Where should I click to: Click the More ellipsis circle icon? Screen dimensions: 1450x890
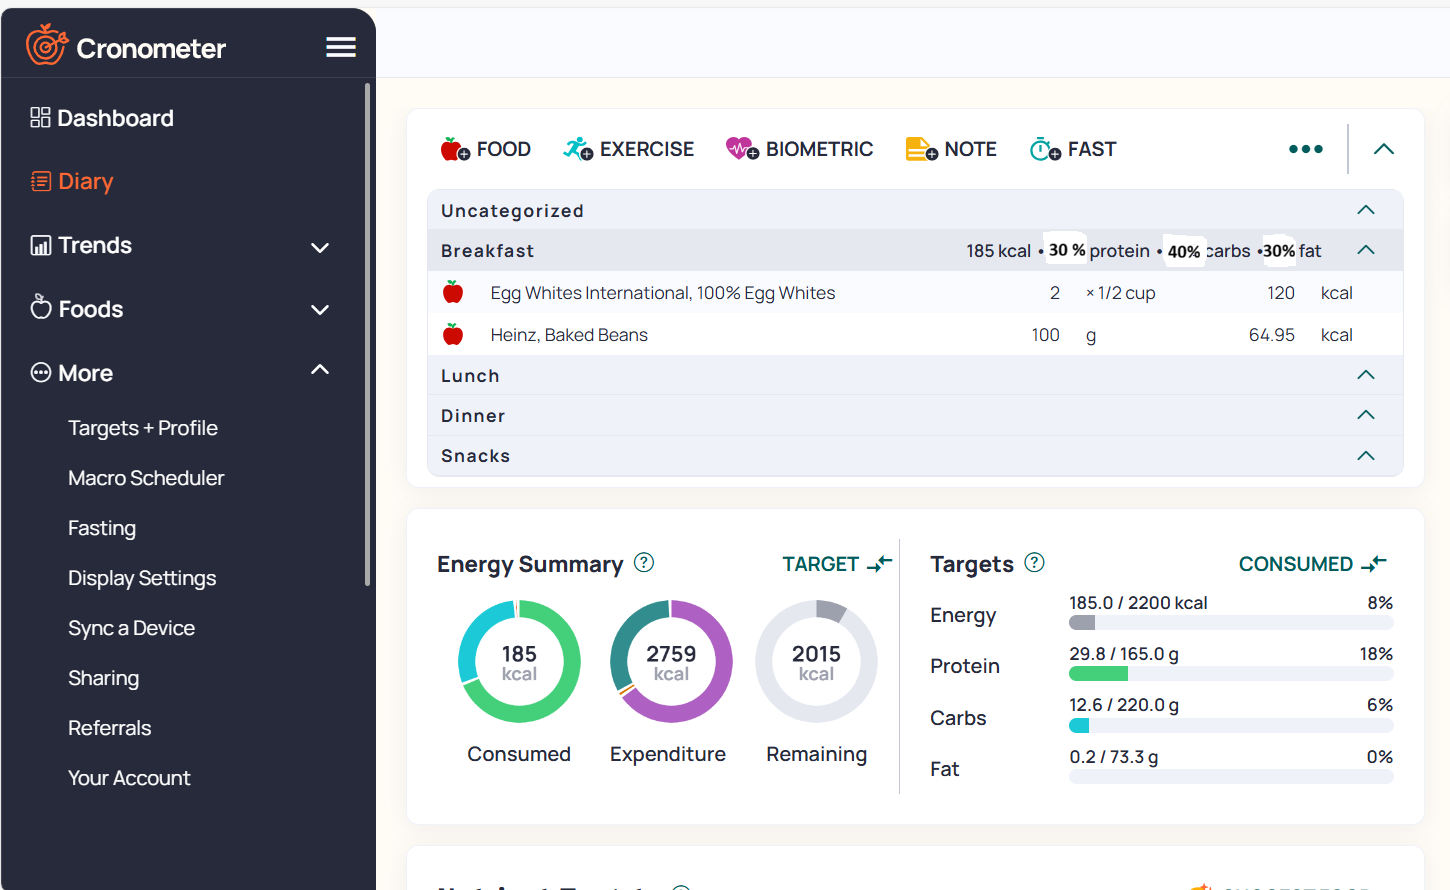41,373
